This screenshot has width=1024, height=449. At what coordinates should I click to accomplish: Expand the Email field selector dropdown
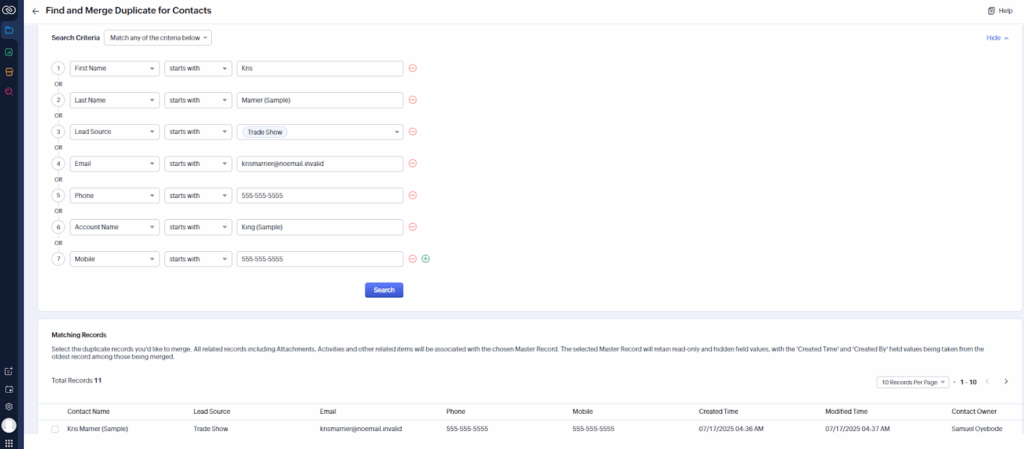[x=114, y=164]
